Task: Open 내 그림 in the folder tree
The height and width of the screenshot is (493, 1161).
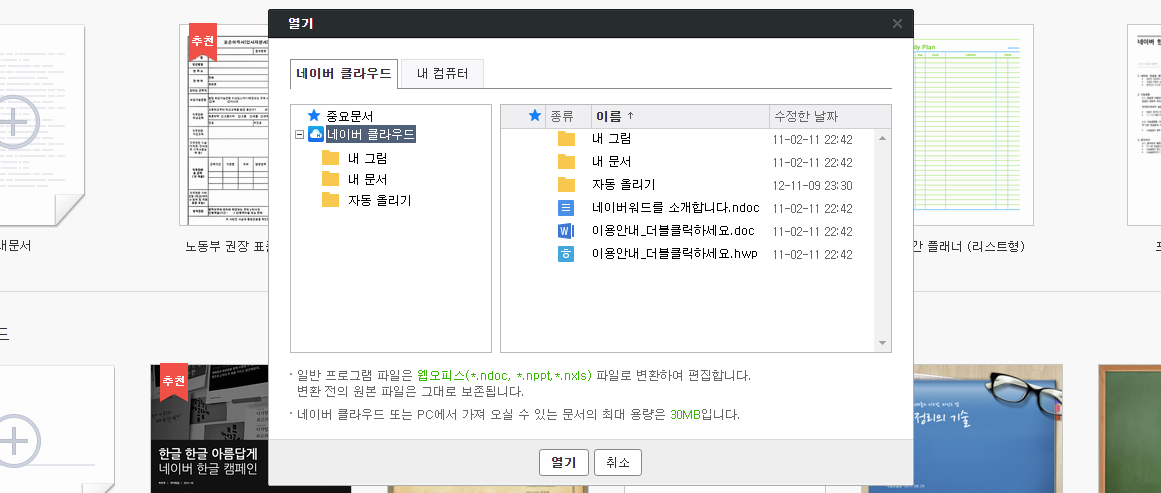Action: click(x=367, y=158)
